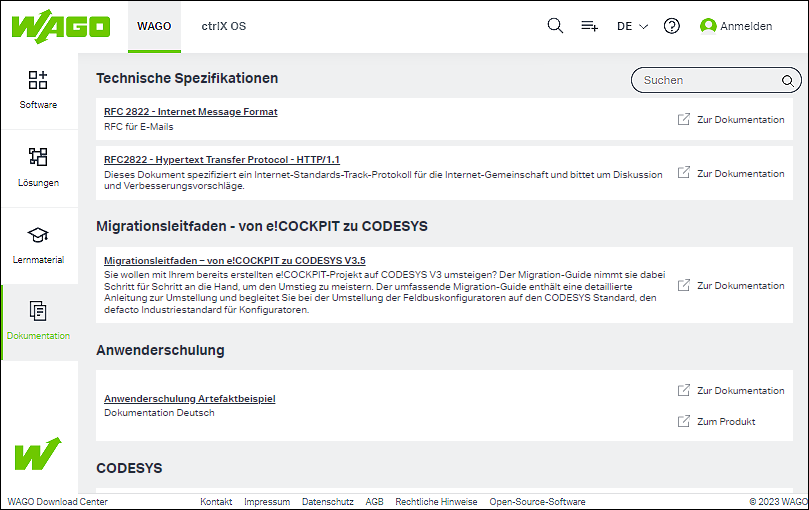Open the help question mark icon
809x510 pixels.
(x=671, y=26)
